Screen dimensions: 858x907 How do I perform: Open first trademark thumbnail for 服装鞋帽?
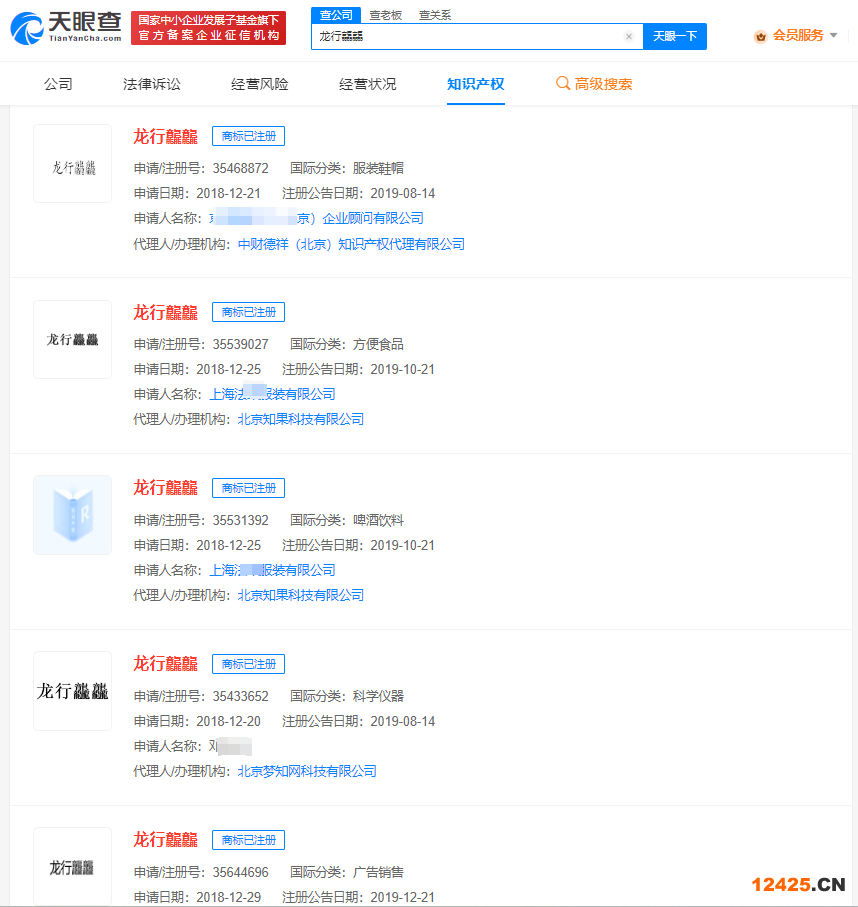coord(73,164)
